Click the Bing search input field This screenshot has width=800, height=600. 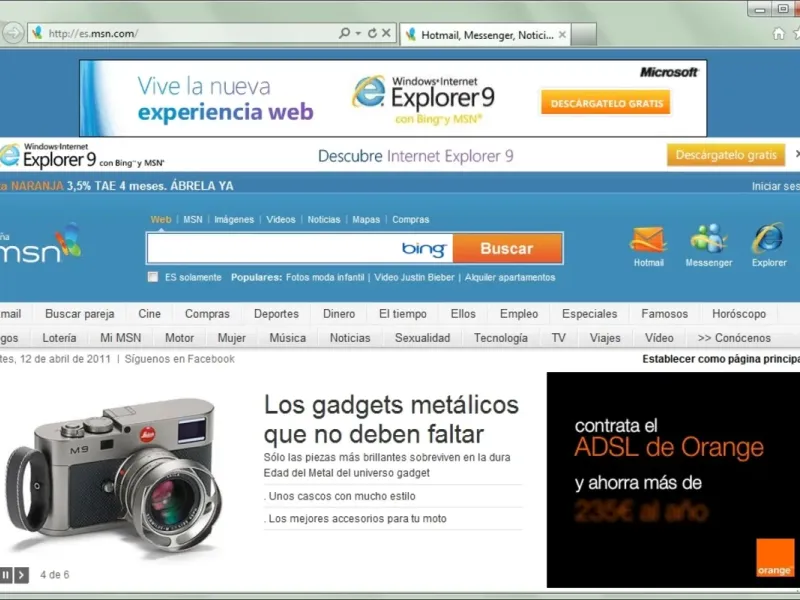click(299, 248)
